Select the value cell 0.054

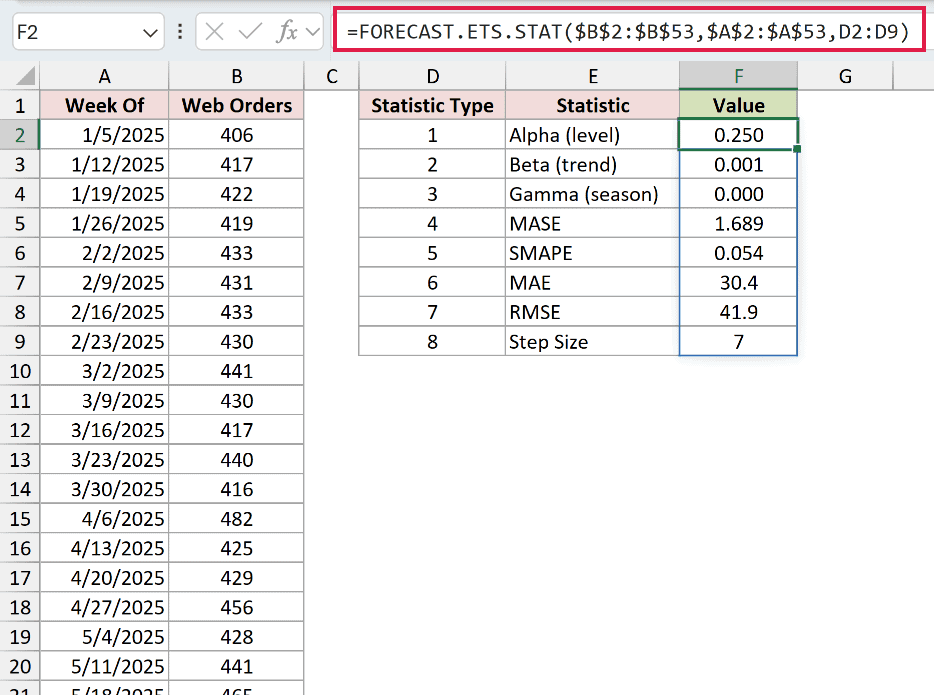click(x=739, y=253)
